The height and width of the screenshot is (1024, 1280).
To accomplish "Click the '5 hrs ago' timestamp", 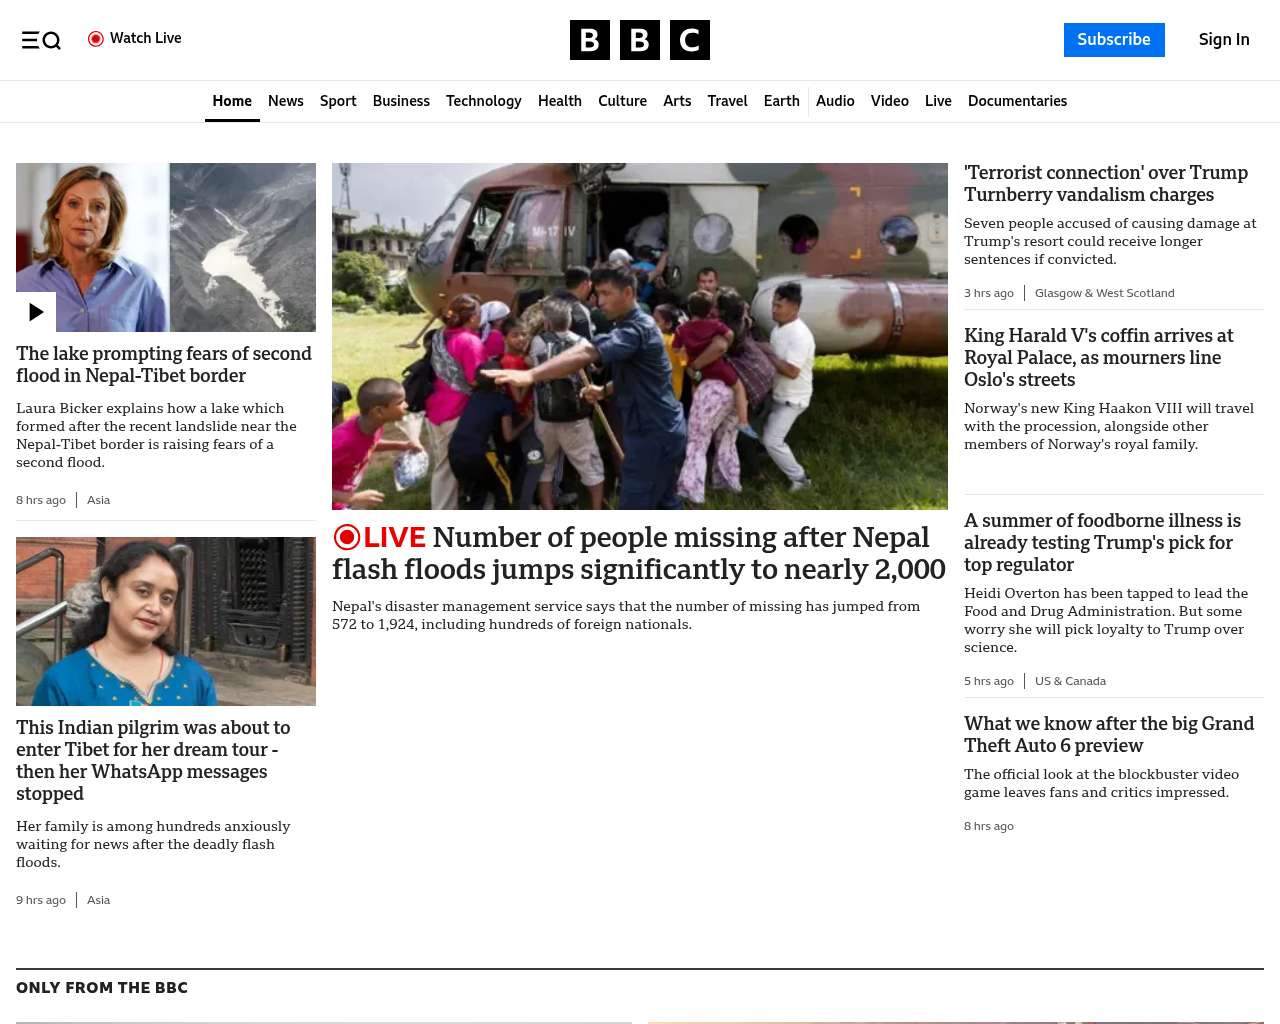I will [x=989, y=681].
